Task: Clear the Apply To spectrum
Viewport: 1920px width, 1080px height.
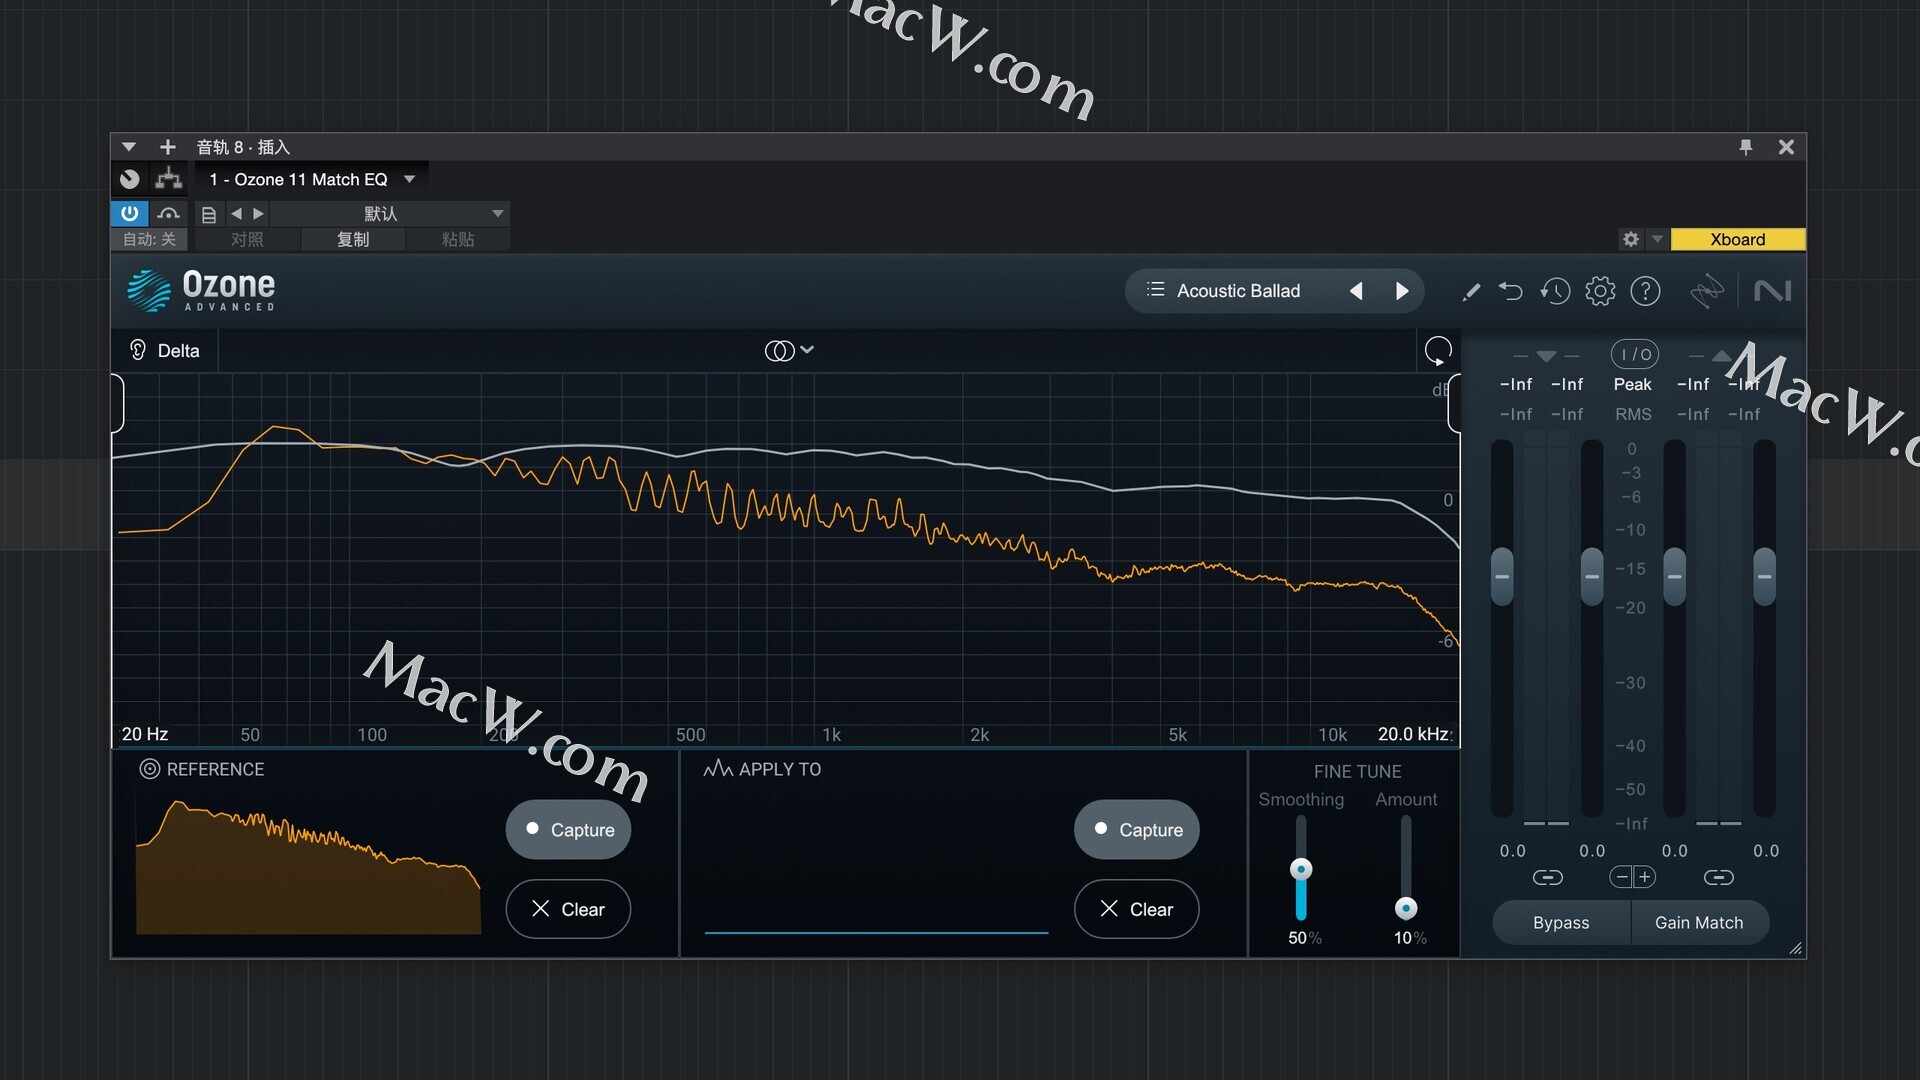Action: (1136, 909)
